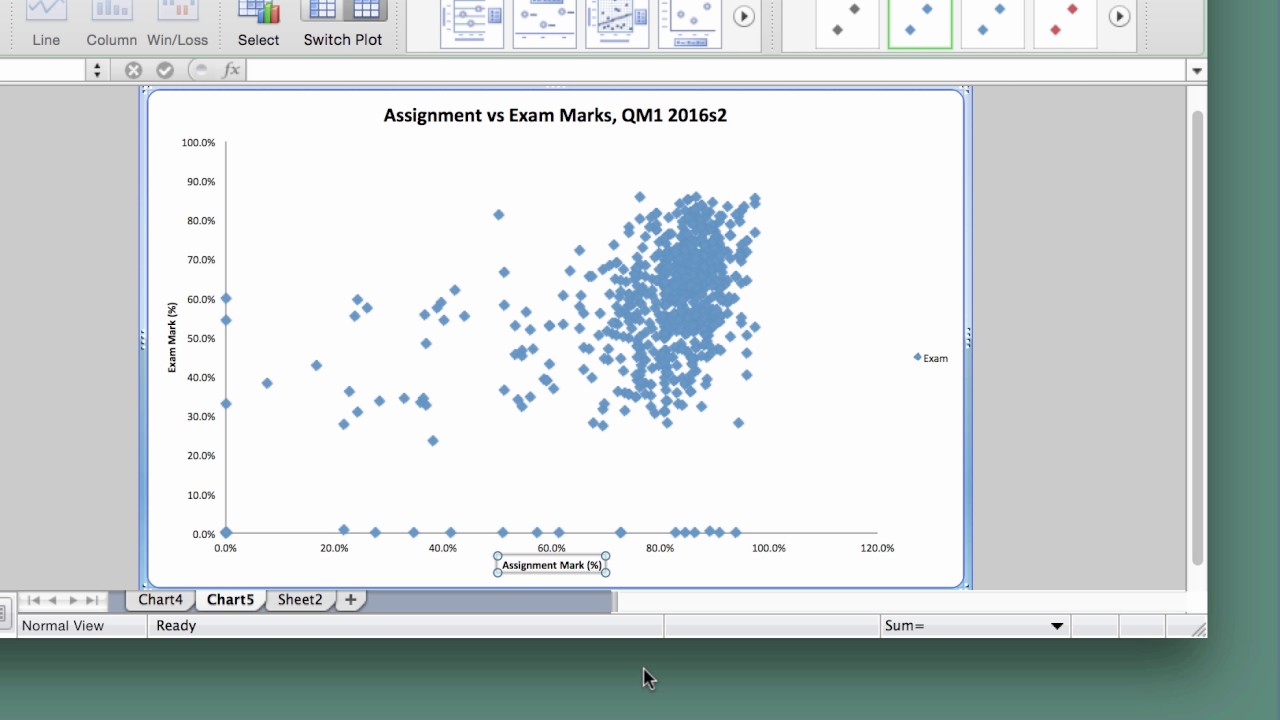Click the 60.0% horizontal axis label
Viewport: 1280px width, 720px height.
[x=551, y=548]
